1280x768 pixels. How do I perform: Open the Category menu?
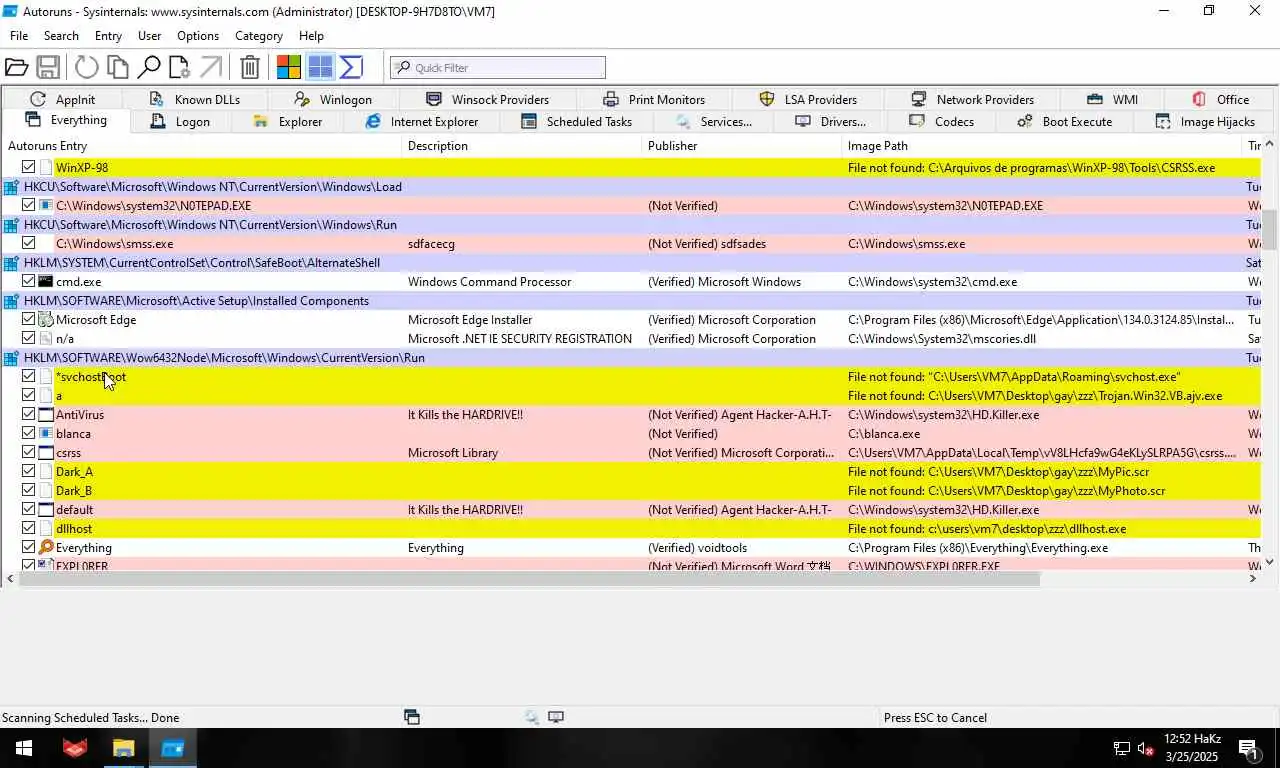click(x=258, y=36)
